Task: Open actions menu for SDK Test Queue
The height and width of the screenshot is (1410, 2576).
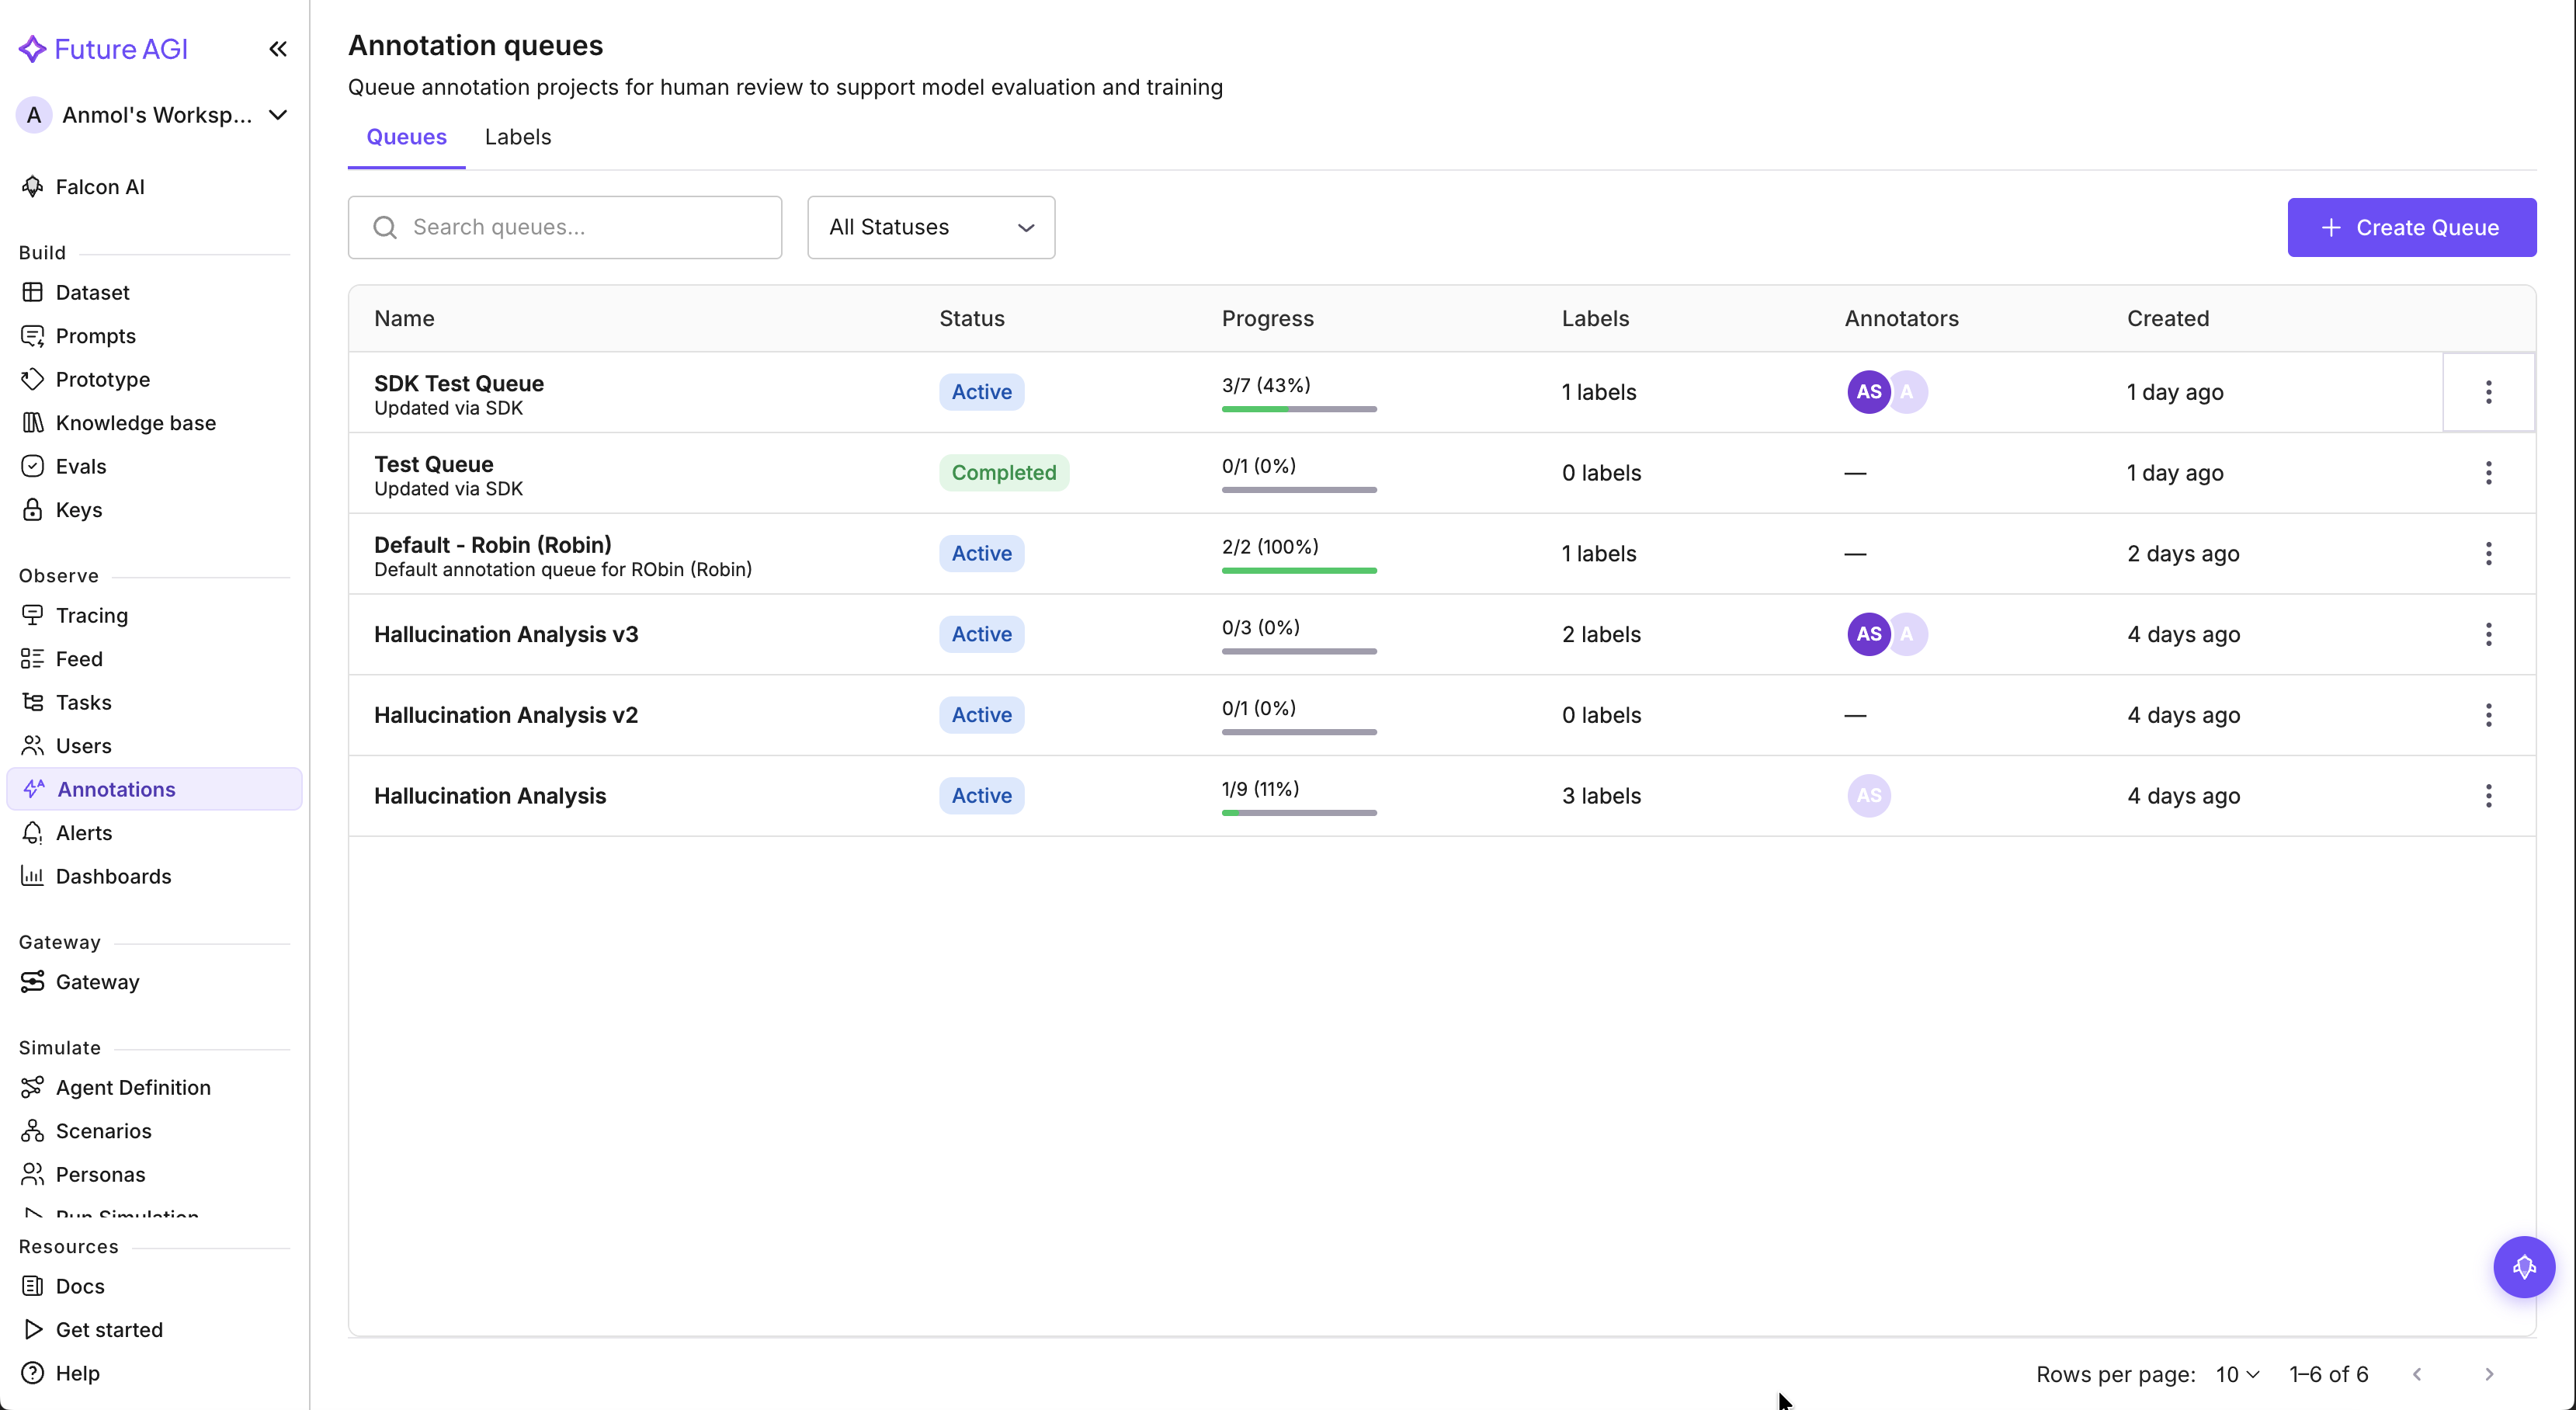Action: 2489,392
